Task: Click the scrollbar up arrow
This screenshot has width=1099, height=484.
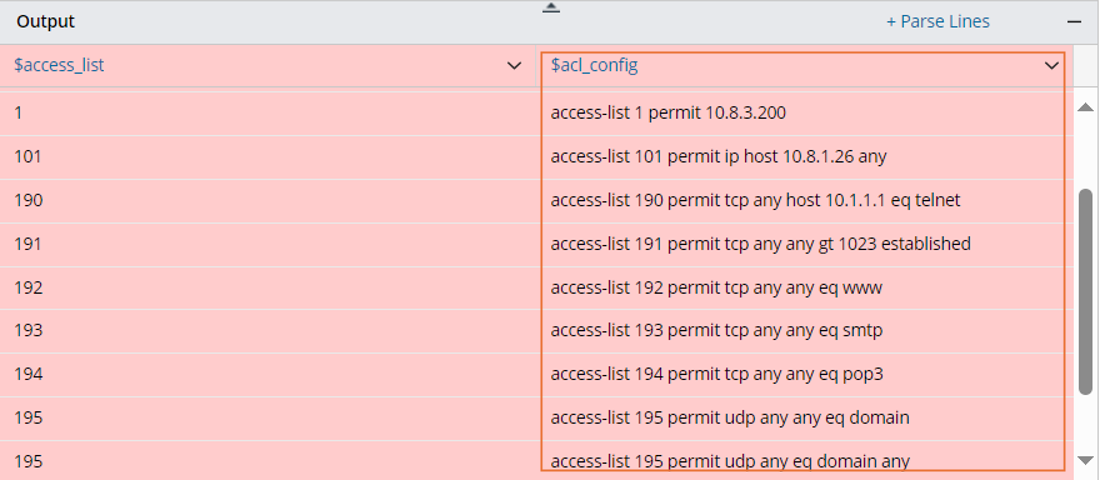Action: [1085, 107]
